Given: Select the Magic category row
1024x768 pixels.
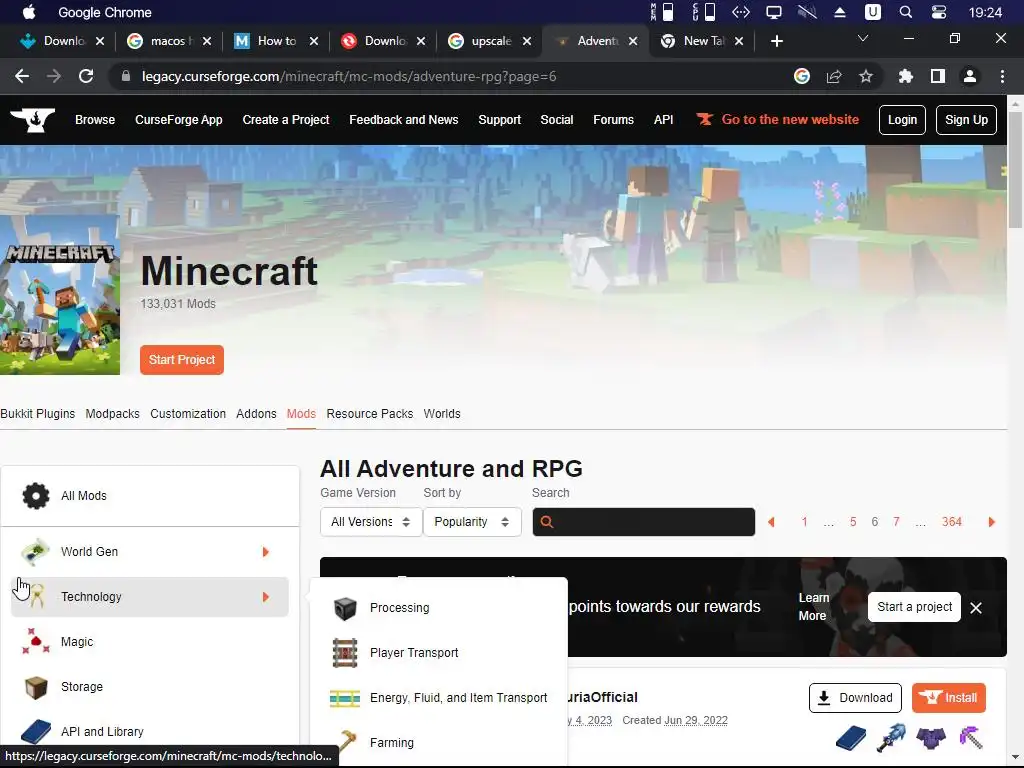Looking at the screenshot, I should 150,642.
